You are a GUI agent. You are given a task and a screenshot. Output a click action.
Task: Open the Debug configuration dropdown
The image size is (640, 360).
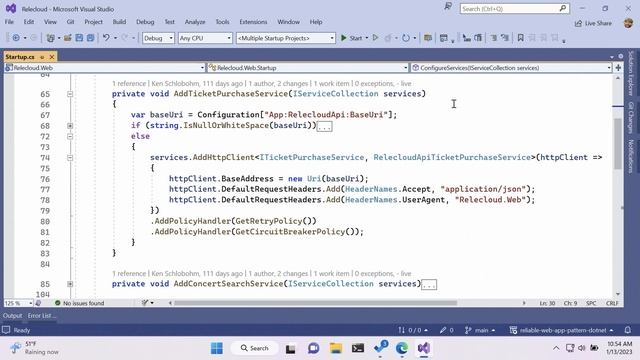(x=158, y=38)
